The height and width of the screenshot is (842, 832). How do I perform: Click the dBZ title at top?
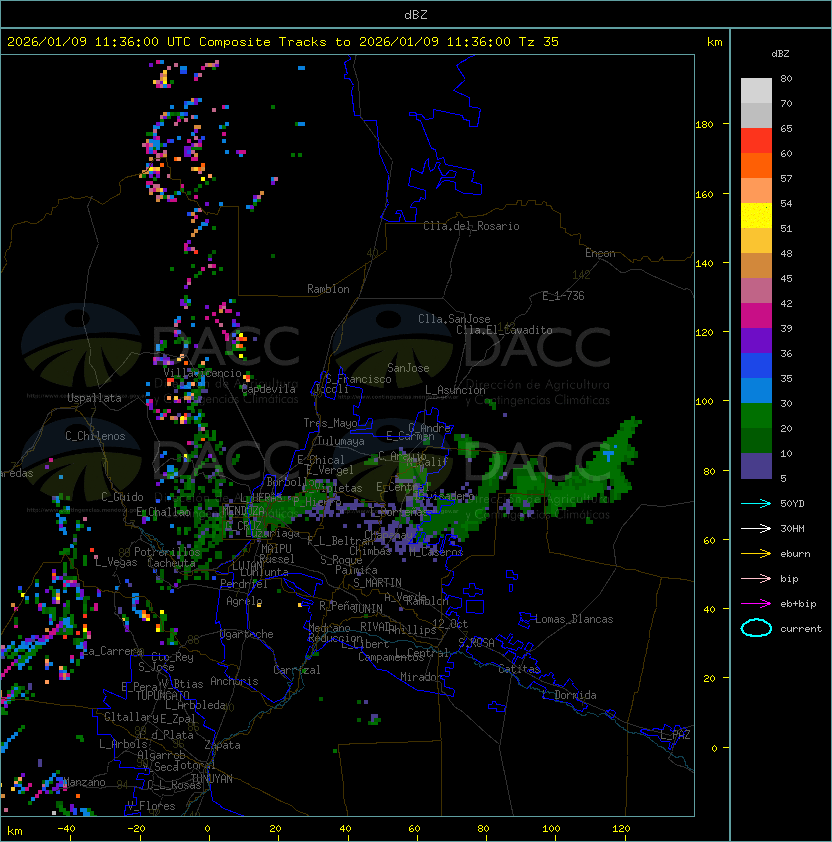pos(416,14)
